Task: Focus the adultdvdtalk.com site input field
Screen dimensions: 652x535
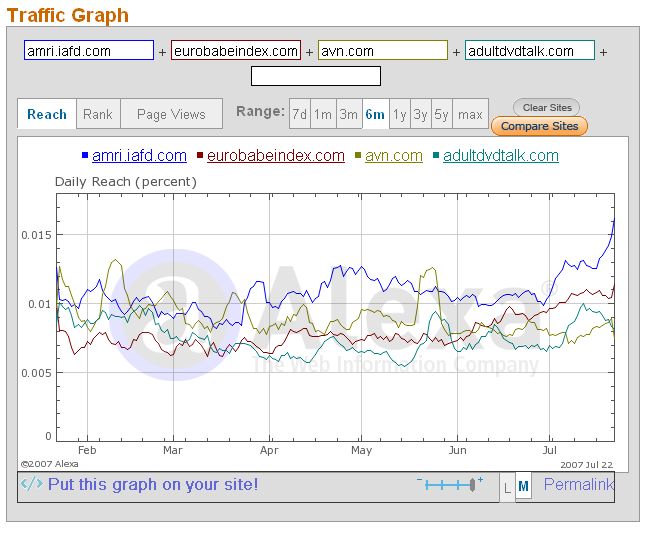Action: pyautogui.click(x=530, y=50)
